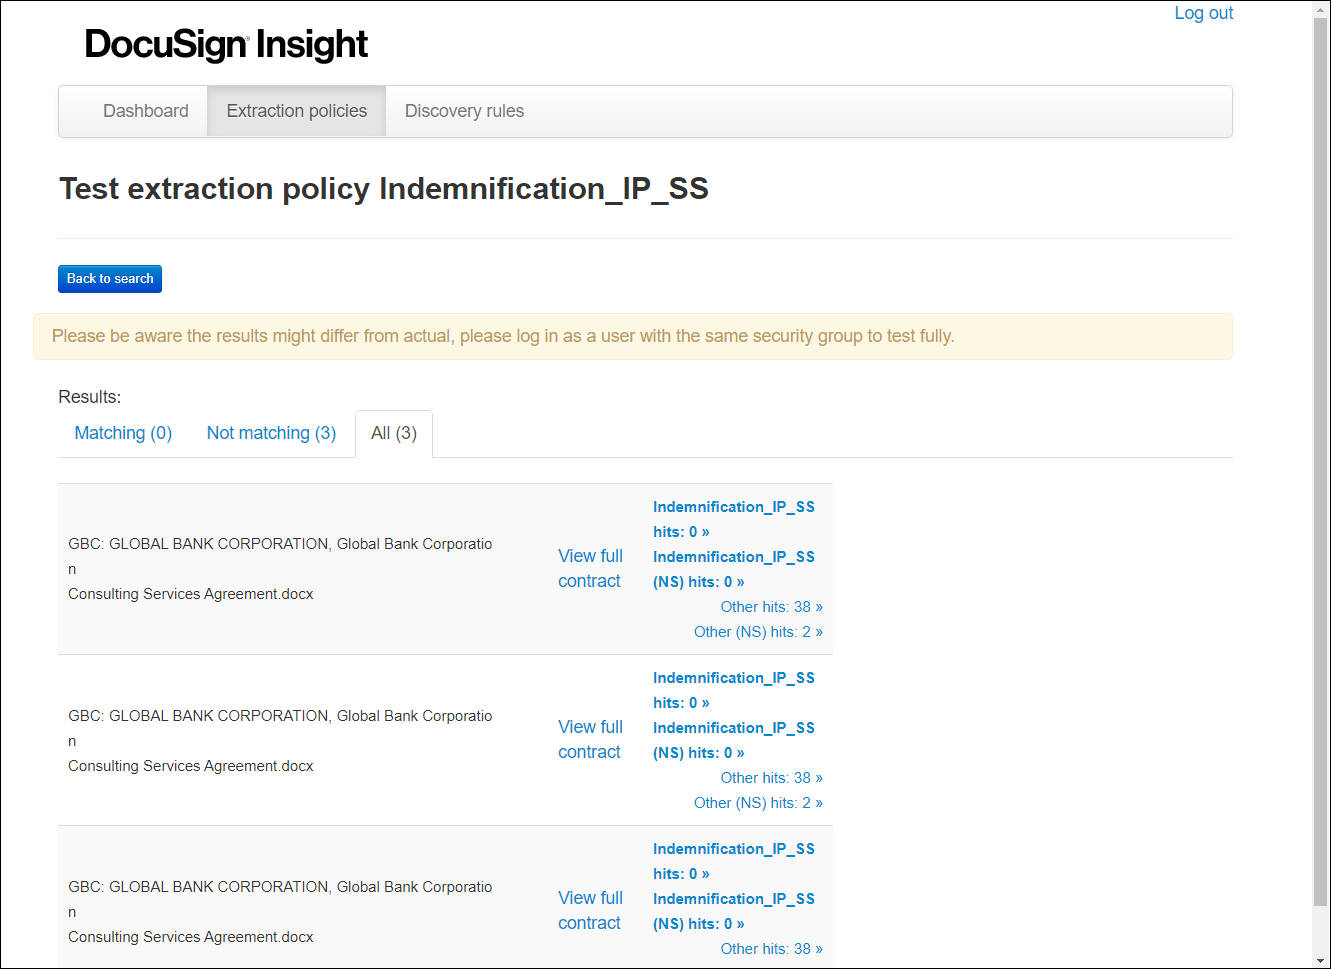
Task: Select the All (3) results tab
Action: point(393,432)
